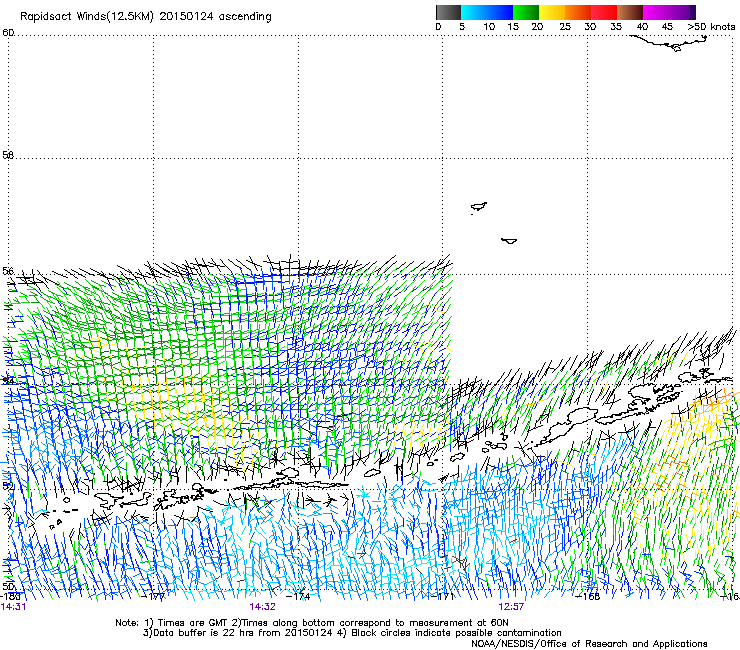Click the red 30-35 knots legend band
Image resolution: width=740 pixels, height=650 pixels.
pos(604,12)
